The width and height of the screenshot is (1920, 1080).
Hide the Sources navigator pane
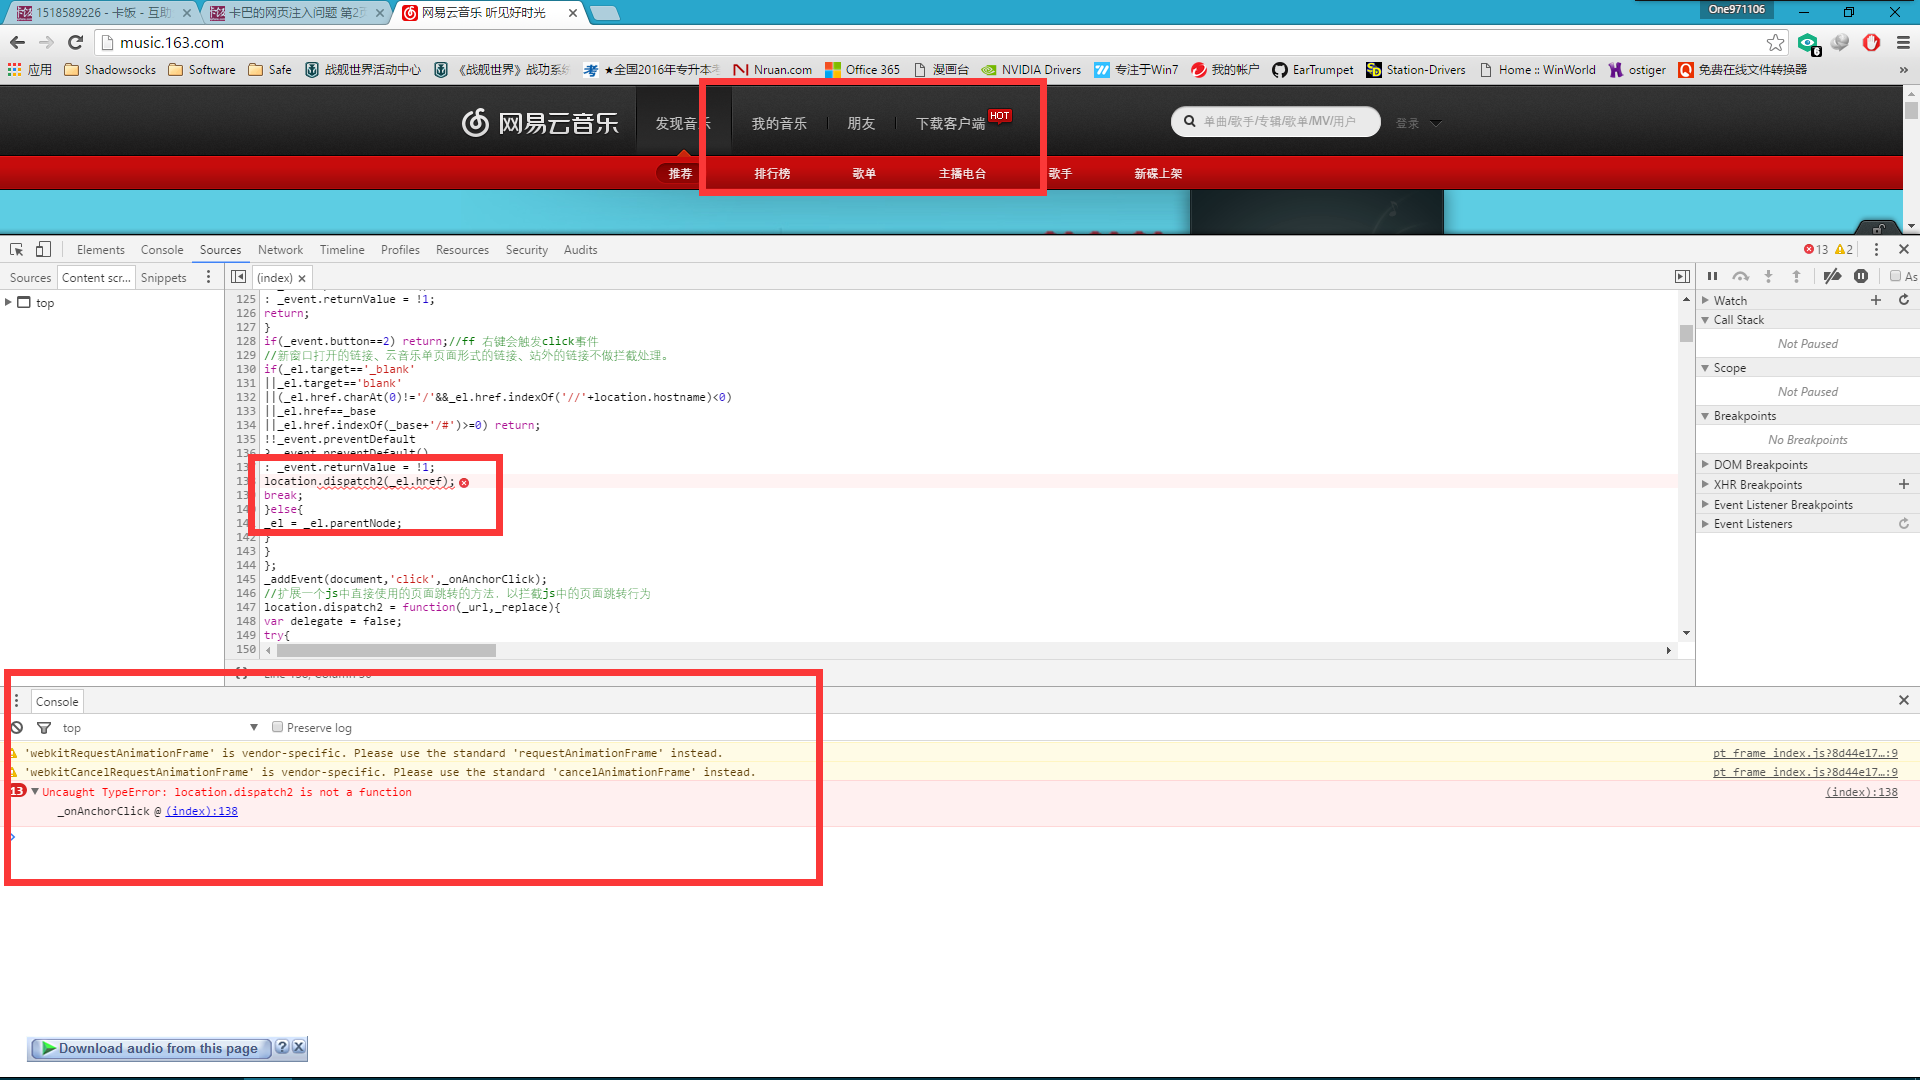coord(238,277)
